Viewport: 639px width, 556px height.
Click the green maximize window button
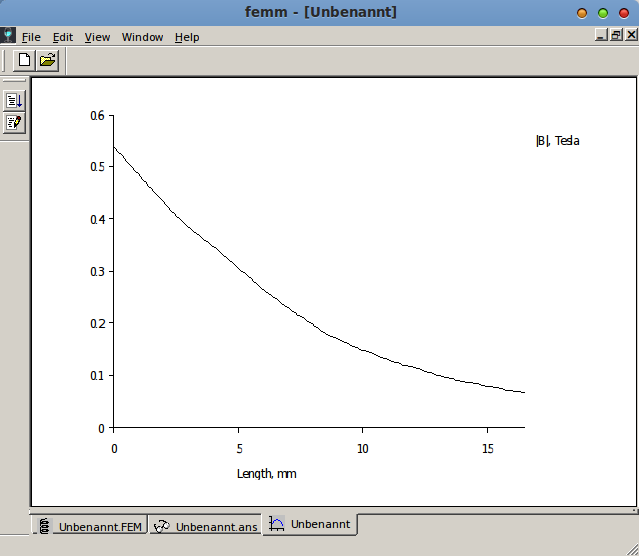tap(603, 13)
